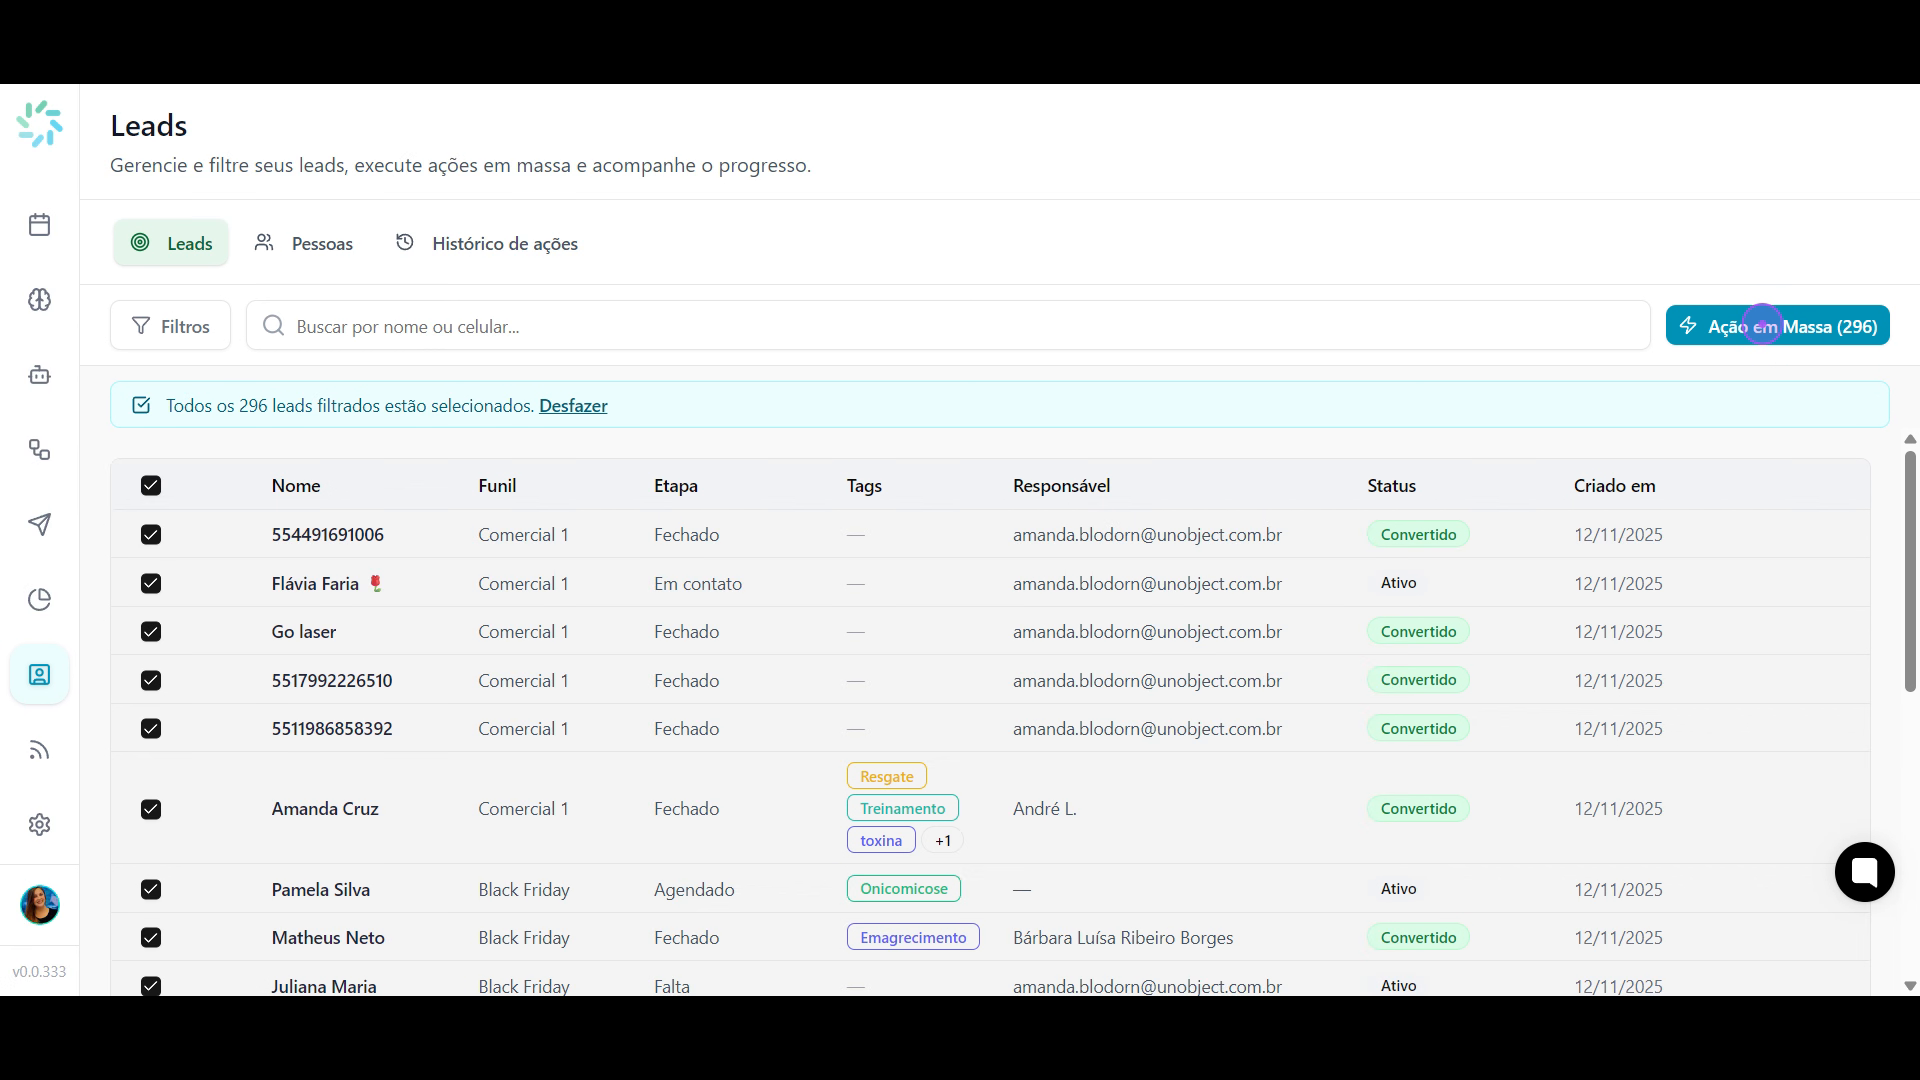The width and height of the screenshot is (1920, 1080).
Task: Open the calendar icon in sidebar
Action: pyautogui.click(x=39, y=225)
